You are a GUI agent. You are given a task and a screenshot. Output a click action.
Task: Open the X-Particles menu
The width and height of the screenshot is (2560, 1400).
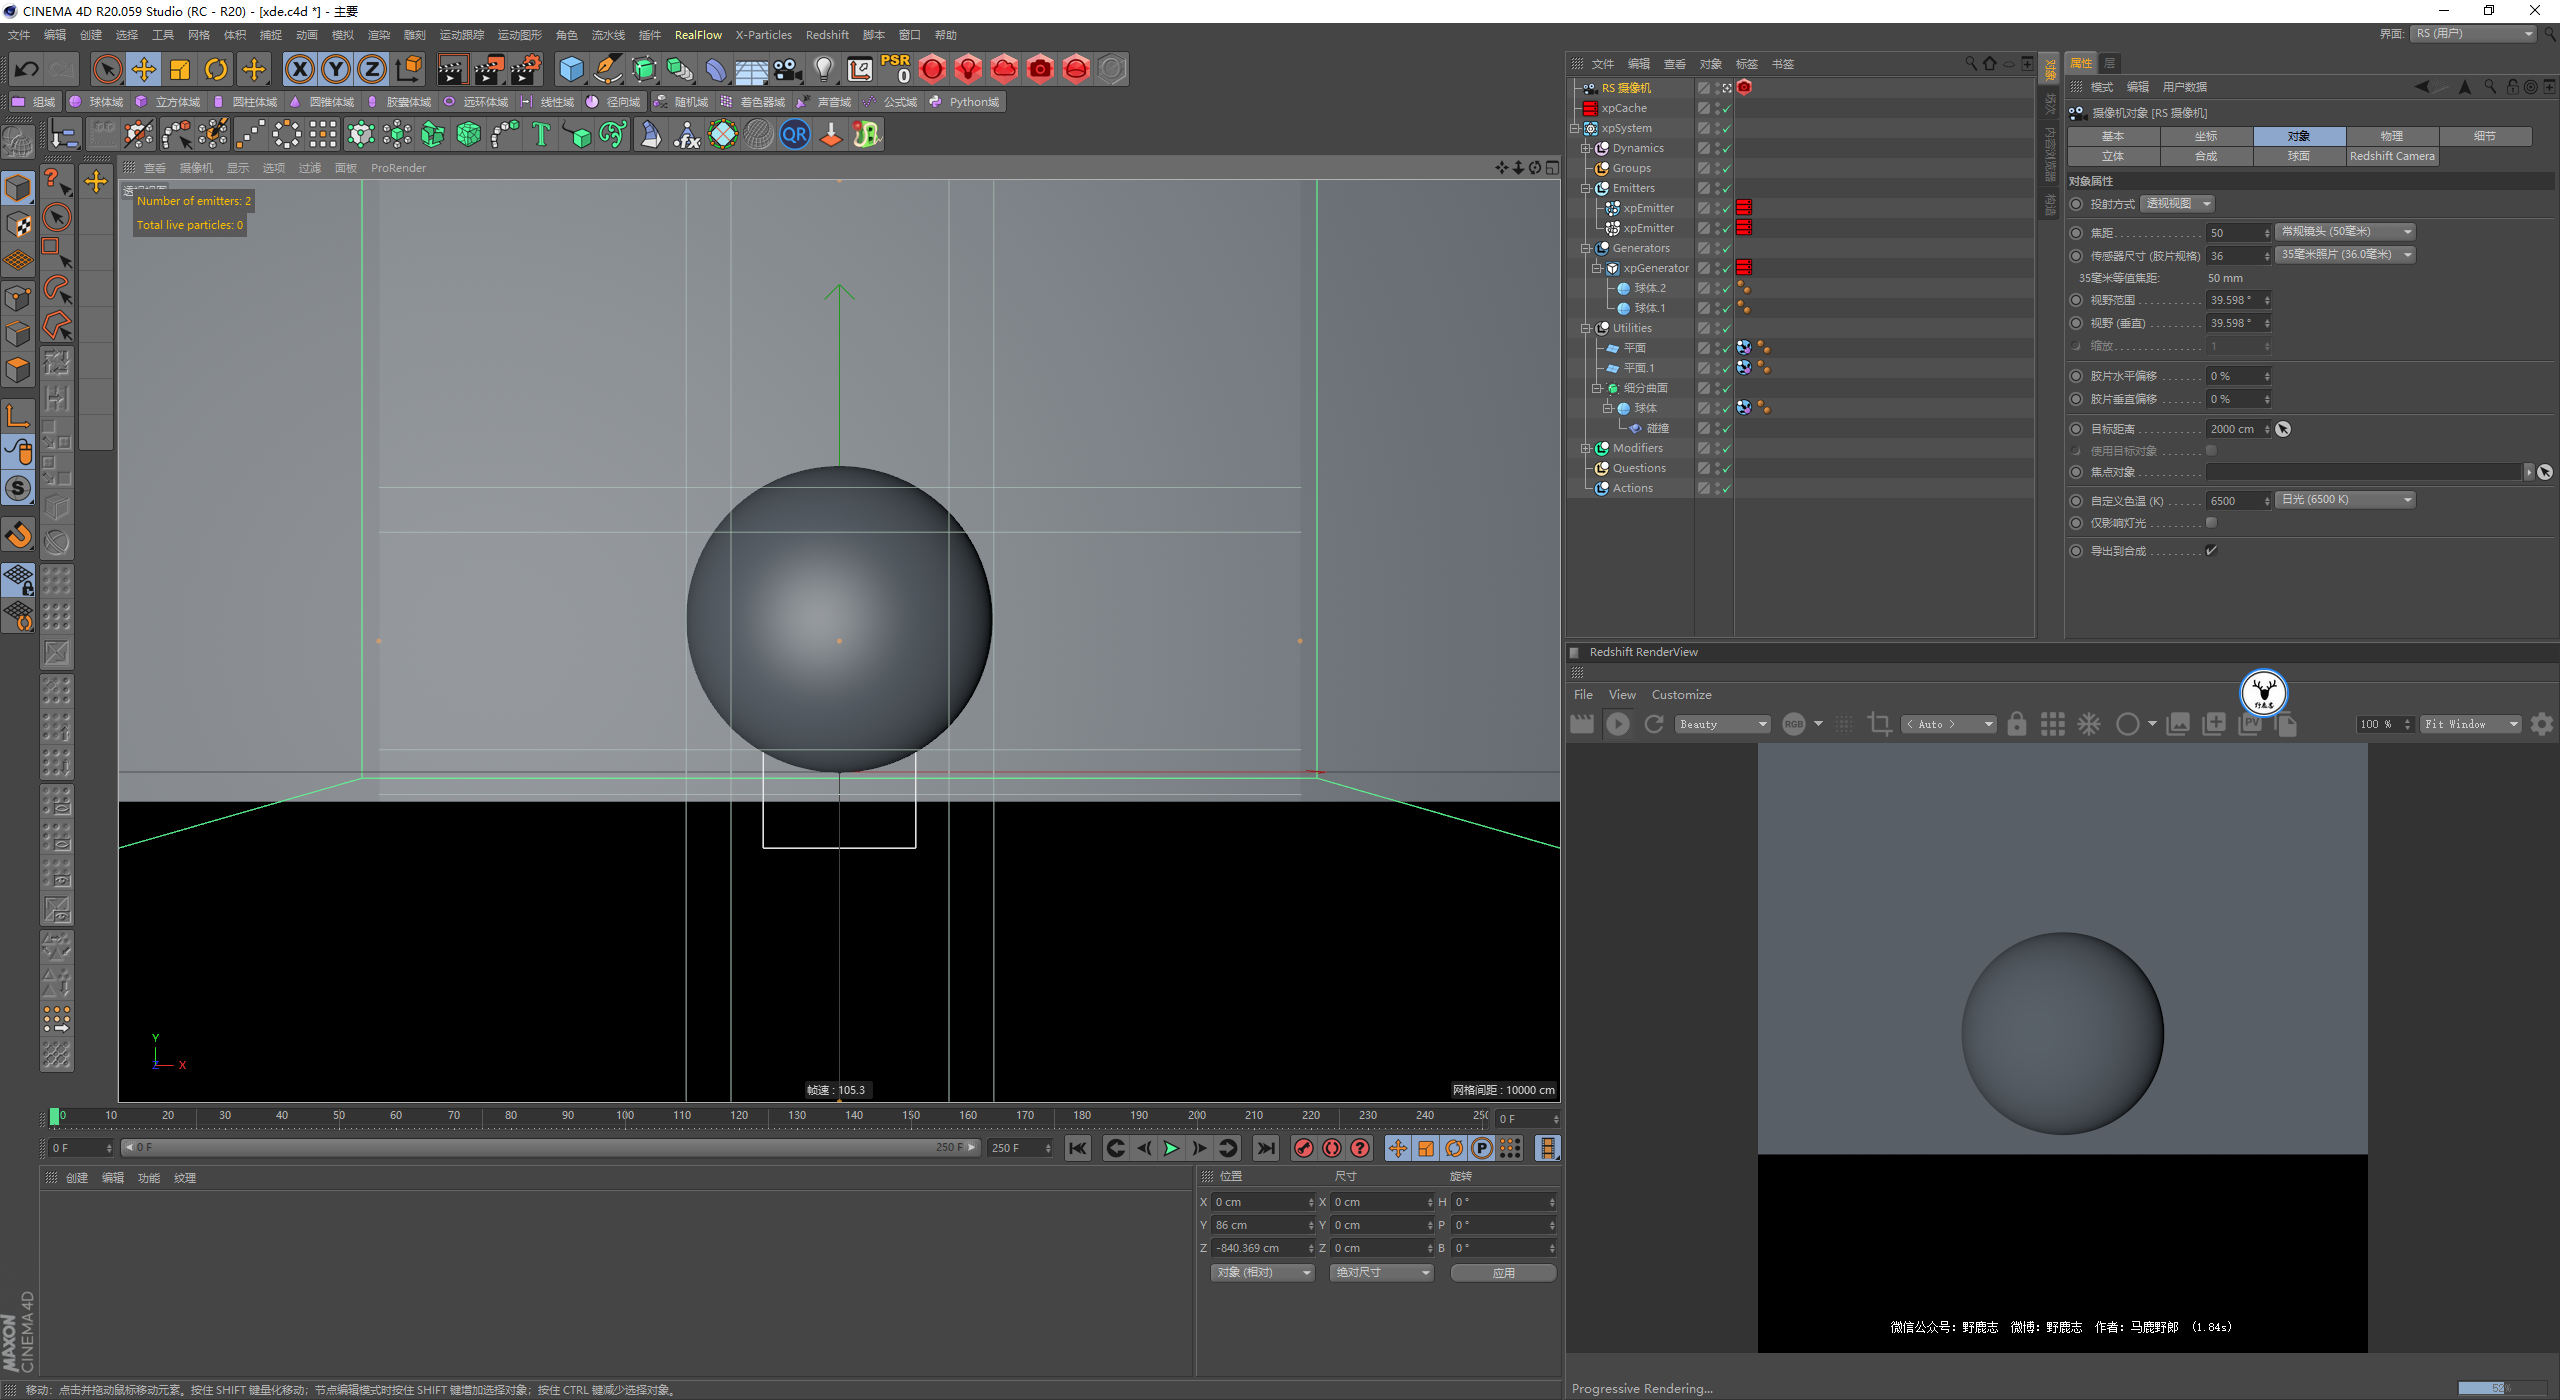763,35
